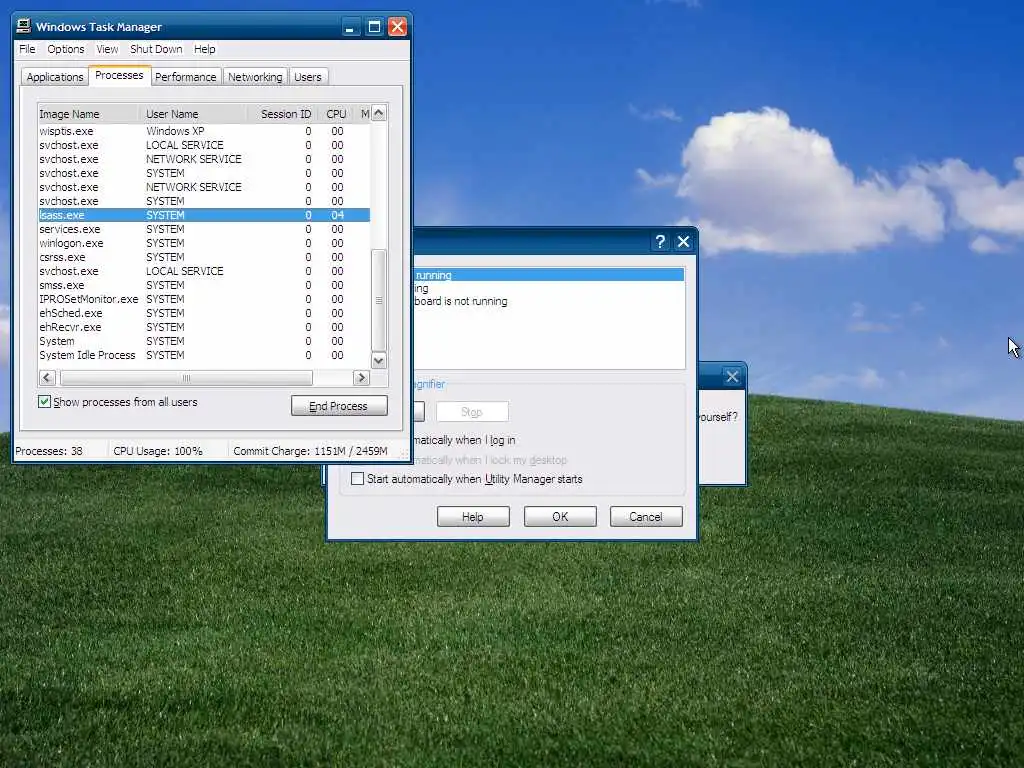Select the highlighted running item in Utility Manager
1024x768 pixels.
[x=549, y=275]
